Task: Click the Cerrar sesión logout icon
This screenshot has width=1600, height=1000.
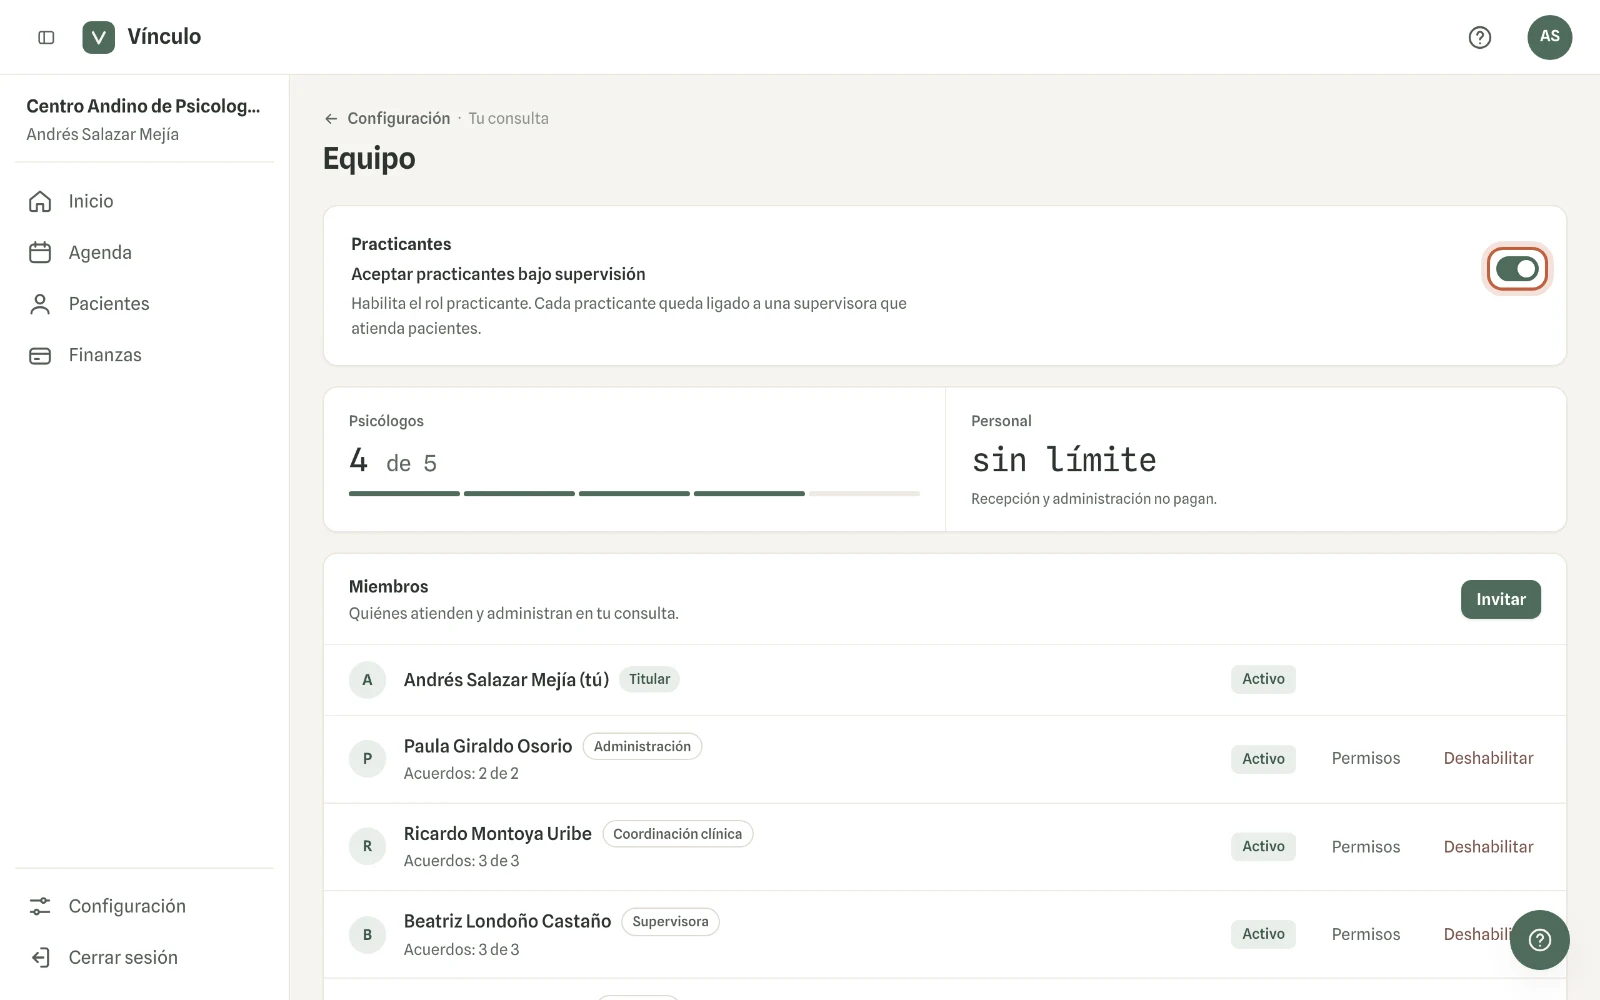Action: (40, 957)
